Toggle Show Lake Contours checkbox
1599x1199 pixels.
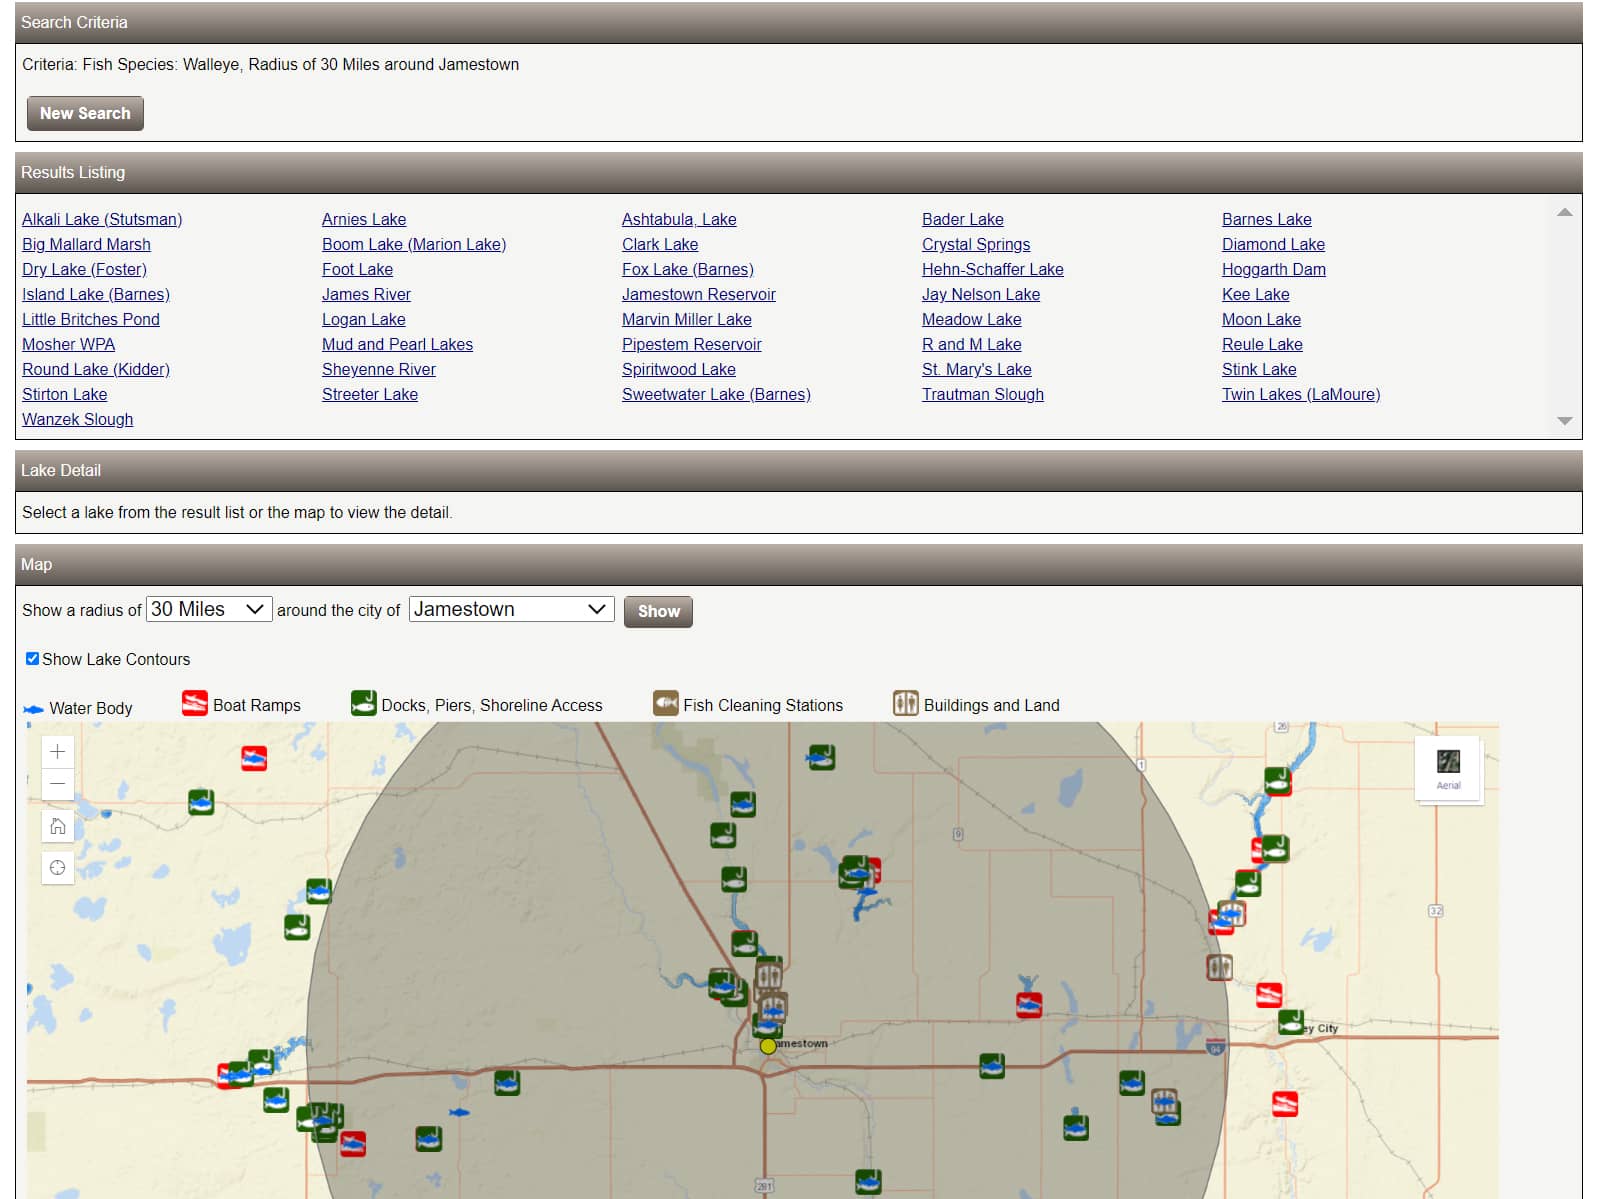32,659
